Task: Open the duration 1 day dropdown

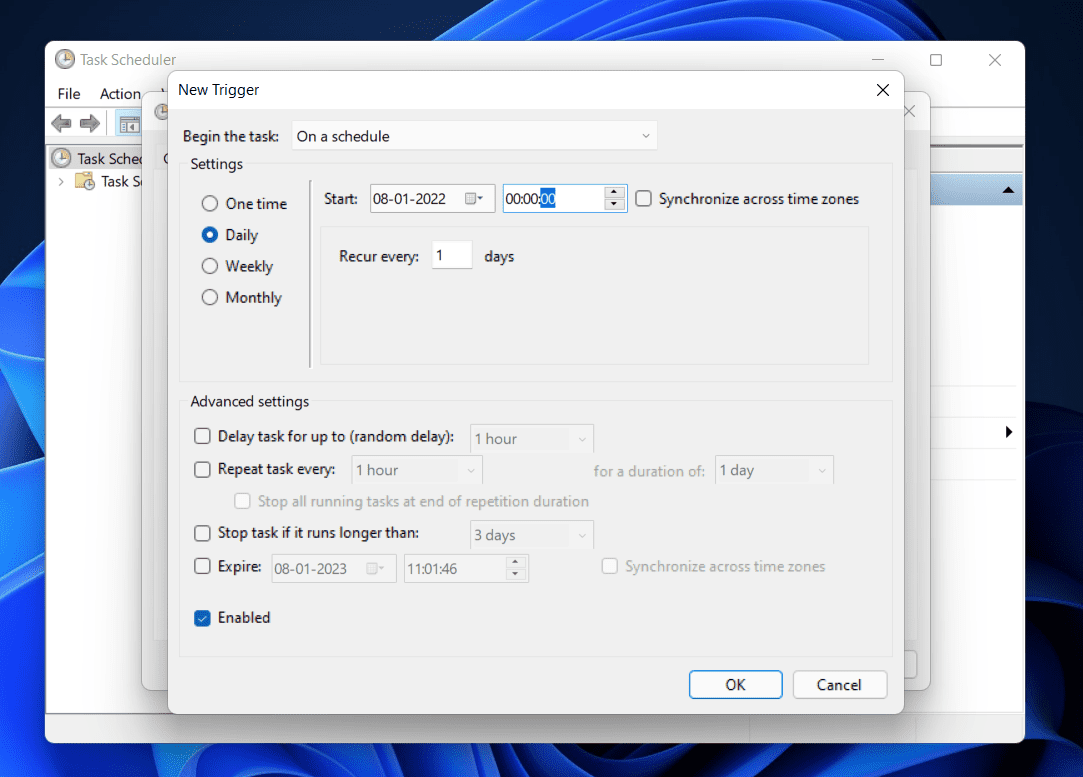Action: (x=774, y=470)
